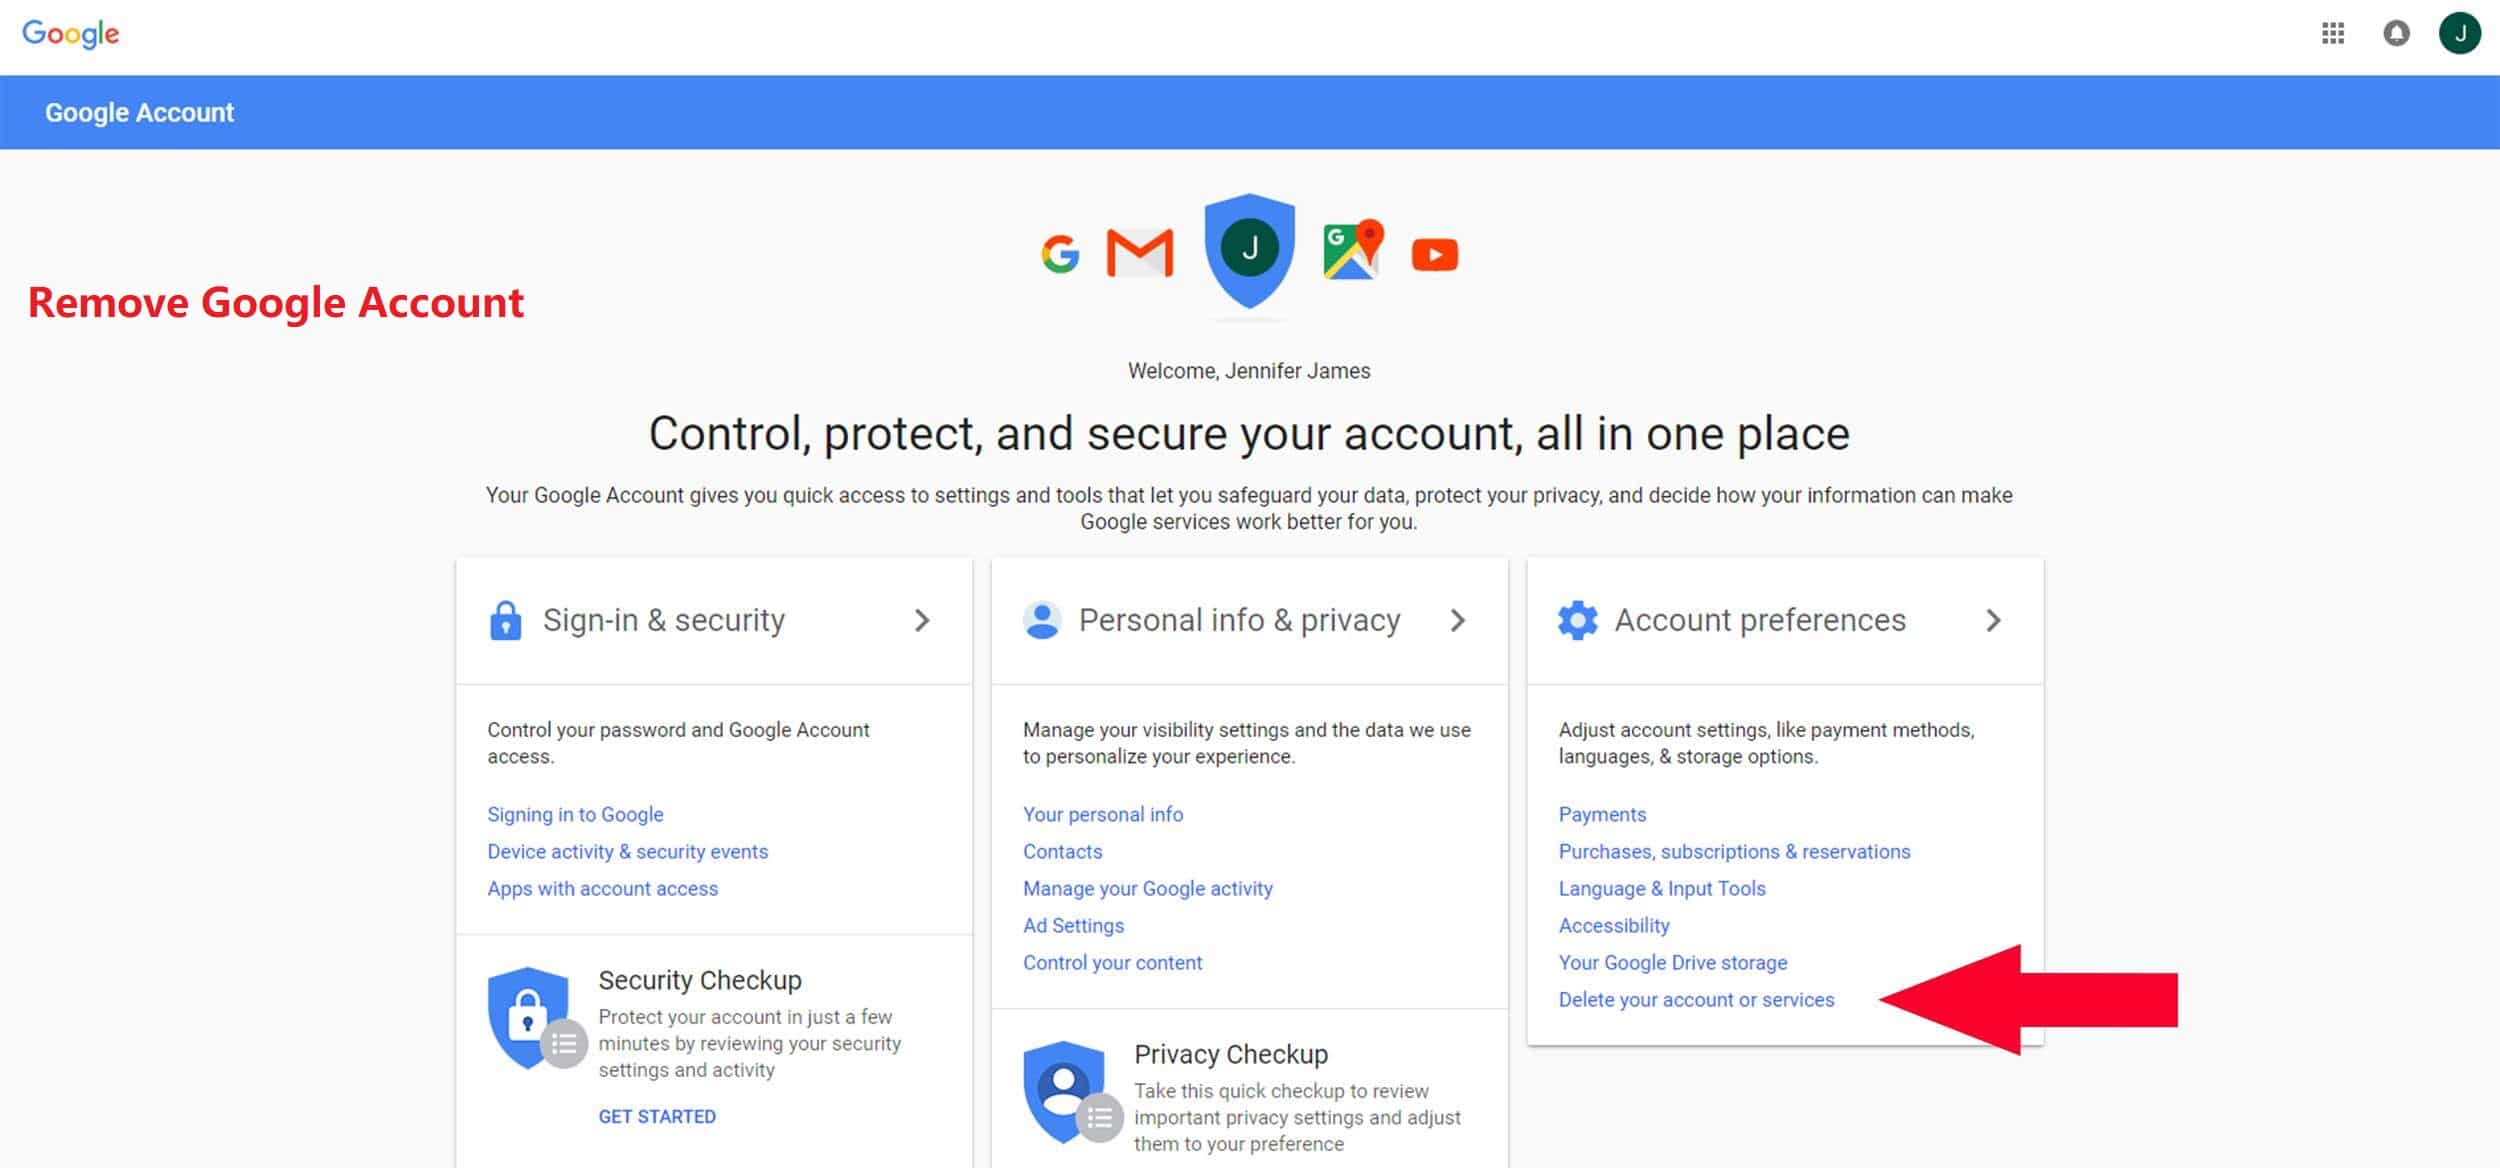Click Your Google Drive storage link

click(x=1671, y=962)
